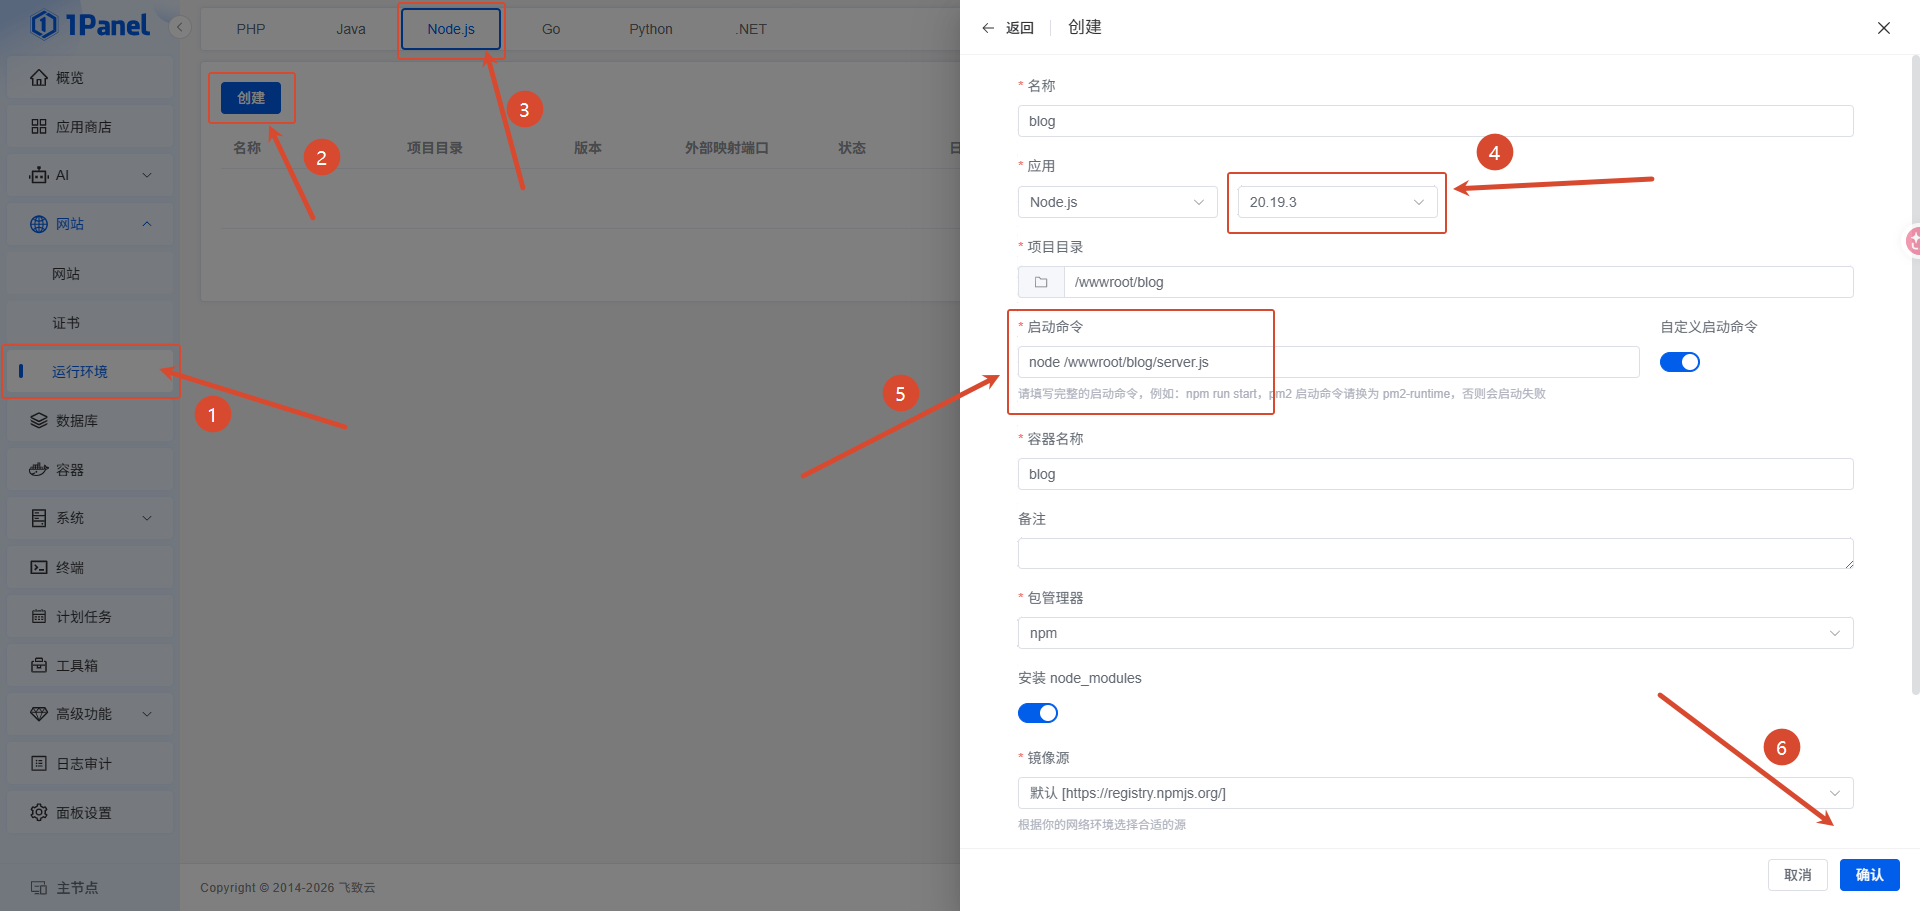Image resolution: width=1920 pixels, height=911 pixels.
Task: Click the 终端 terminal icon
Action: coord(39,567)
